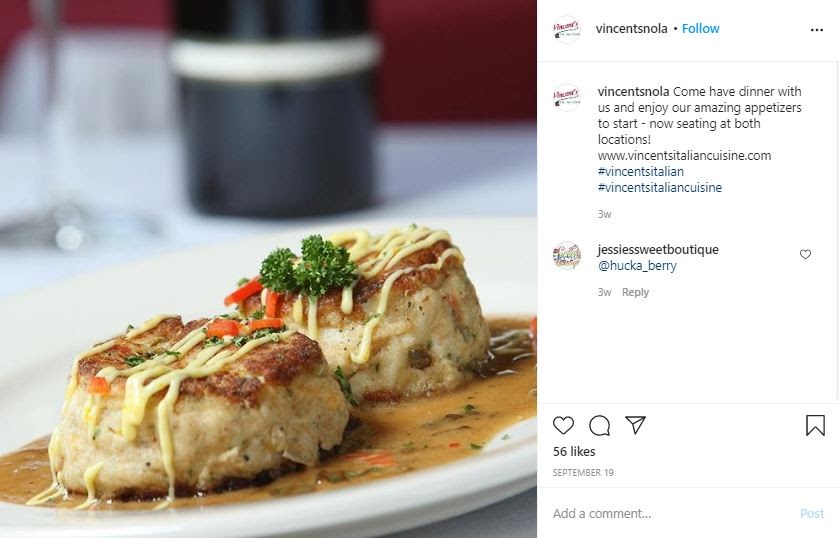This screenshot has height=538, width=839.
Task: Open the #vincentsitalian hashtag
Action: (640, 172)
